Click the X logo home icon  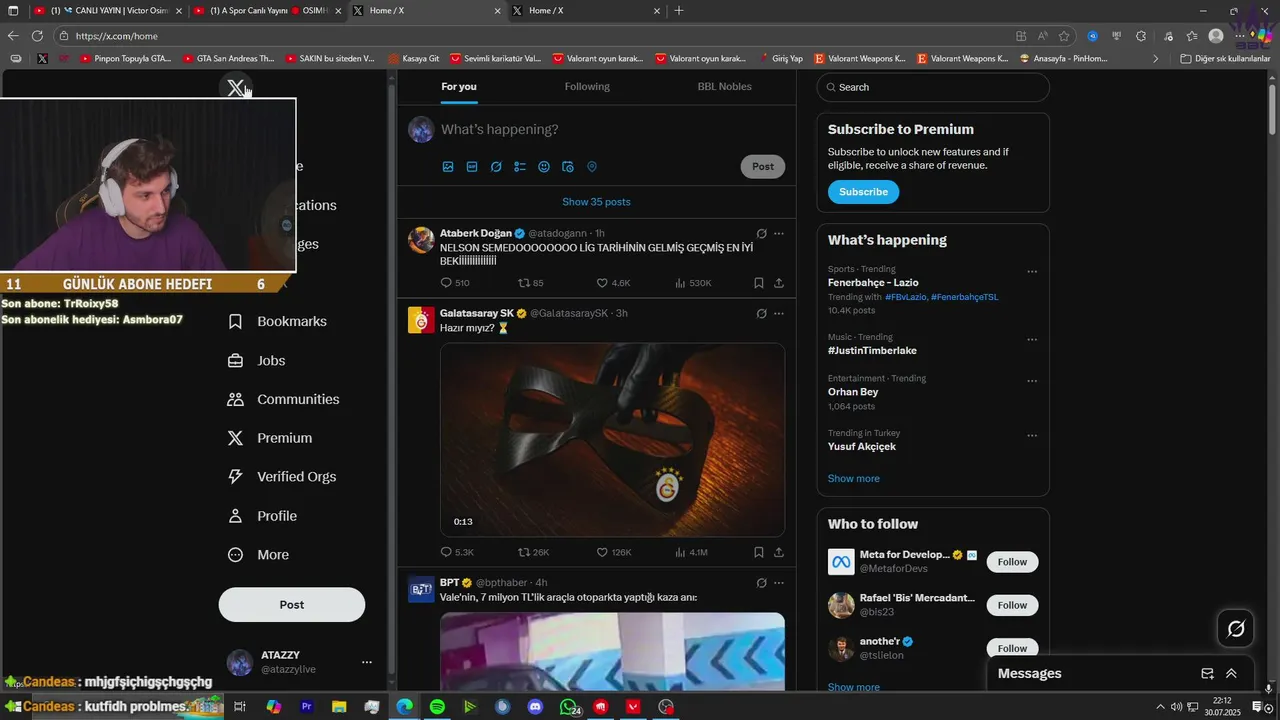click(x=235, y=88)
